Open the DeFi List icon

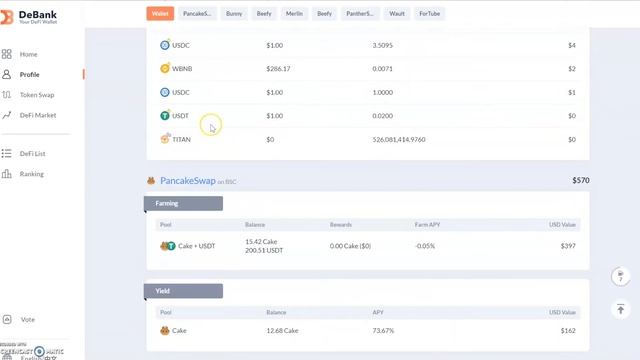[x=7, y=153]
